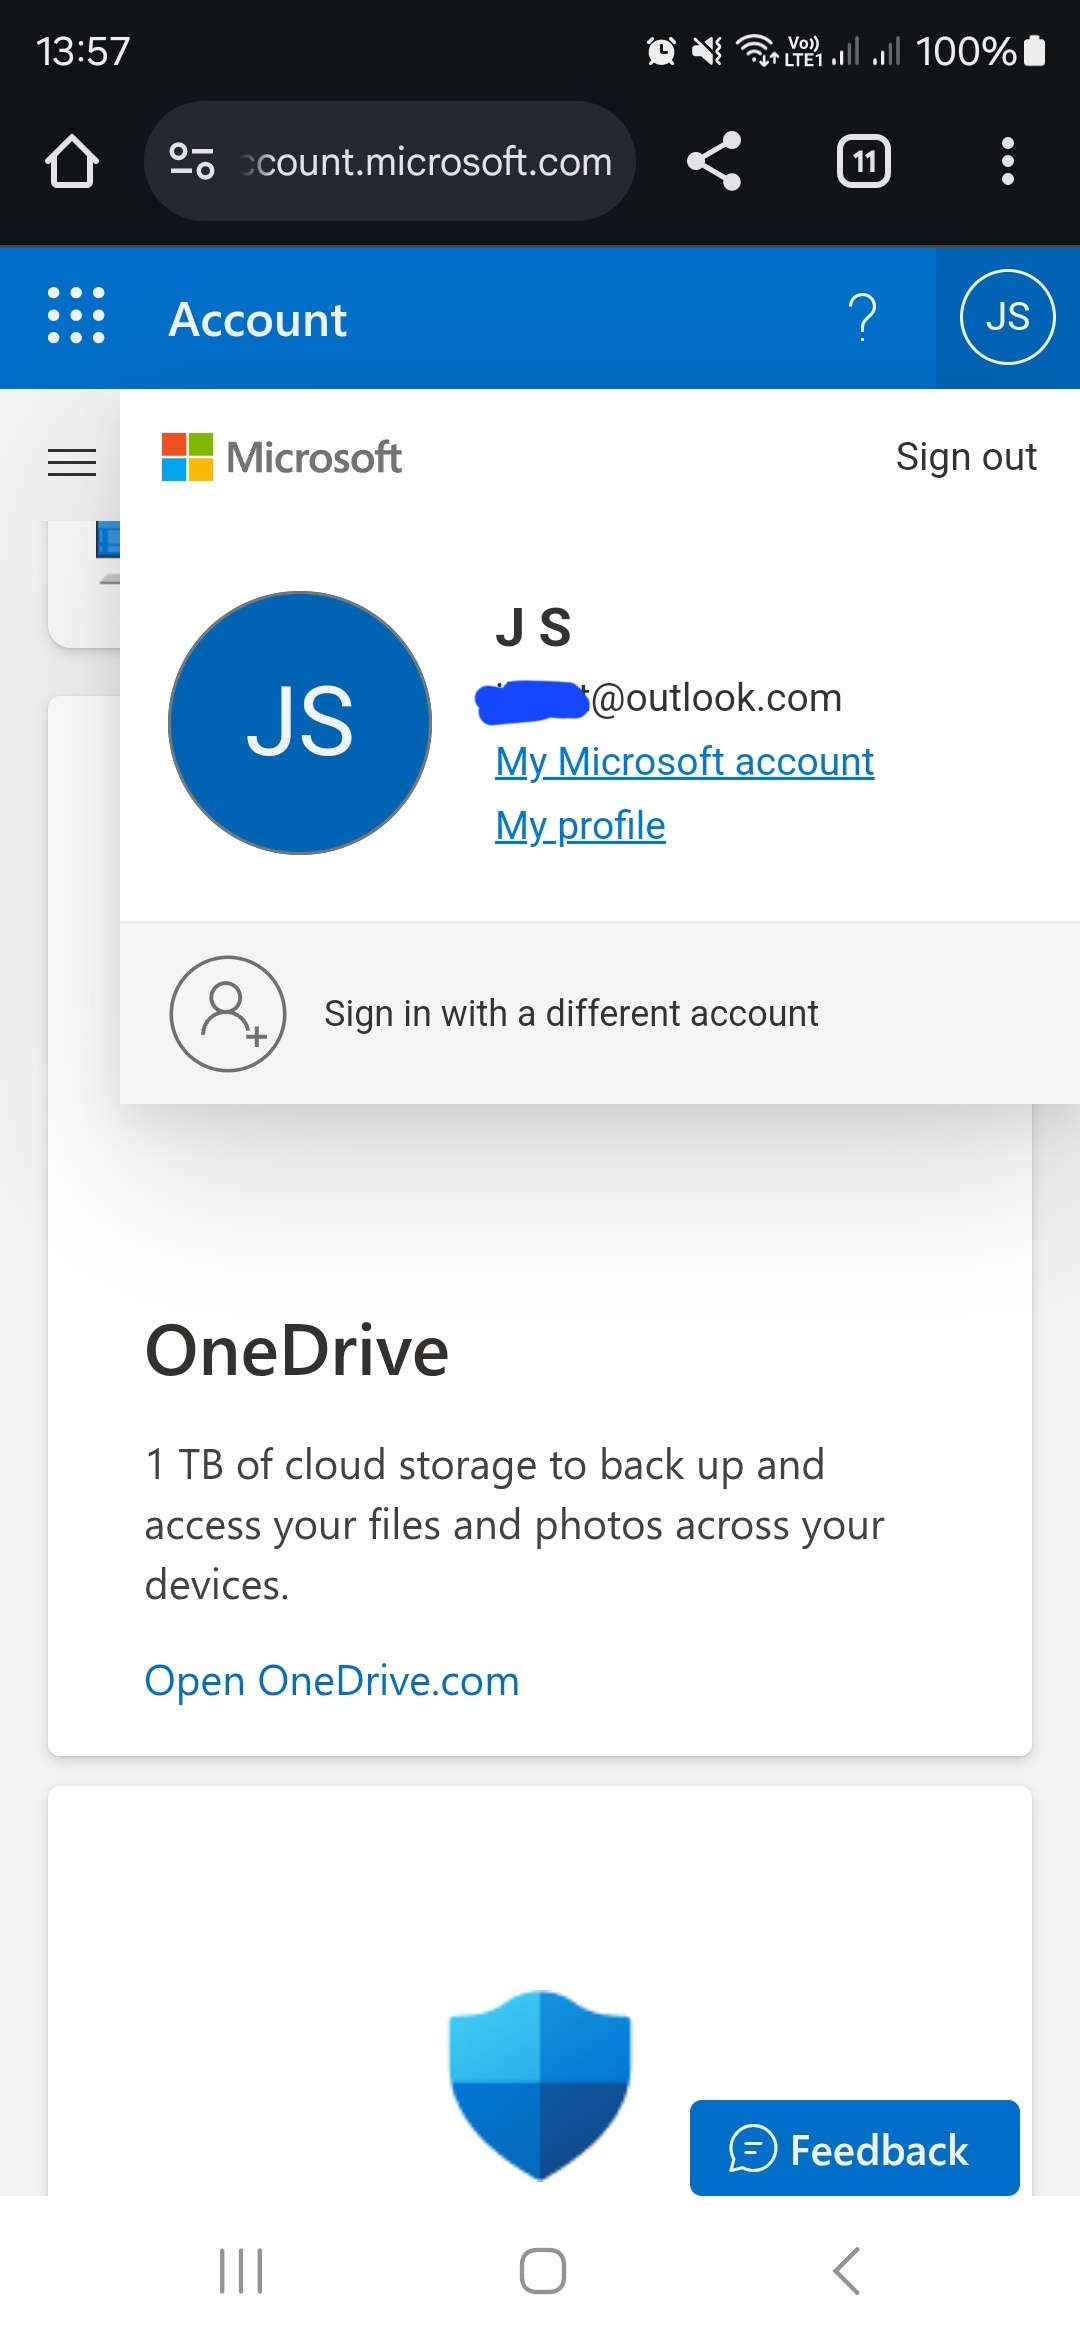The width and height of the screenshot is (1080, 2340).
Task: Tap the Android back navigation button
Action: click(x=846, y=2271)
